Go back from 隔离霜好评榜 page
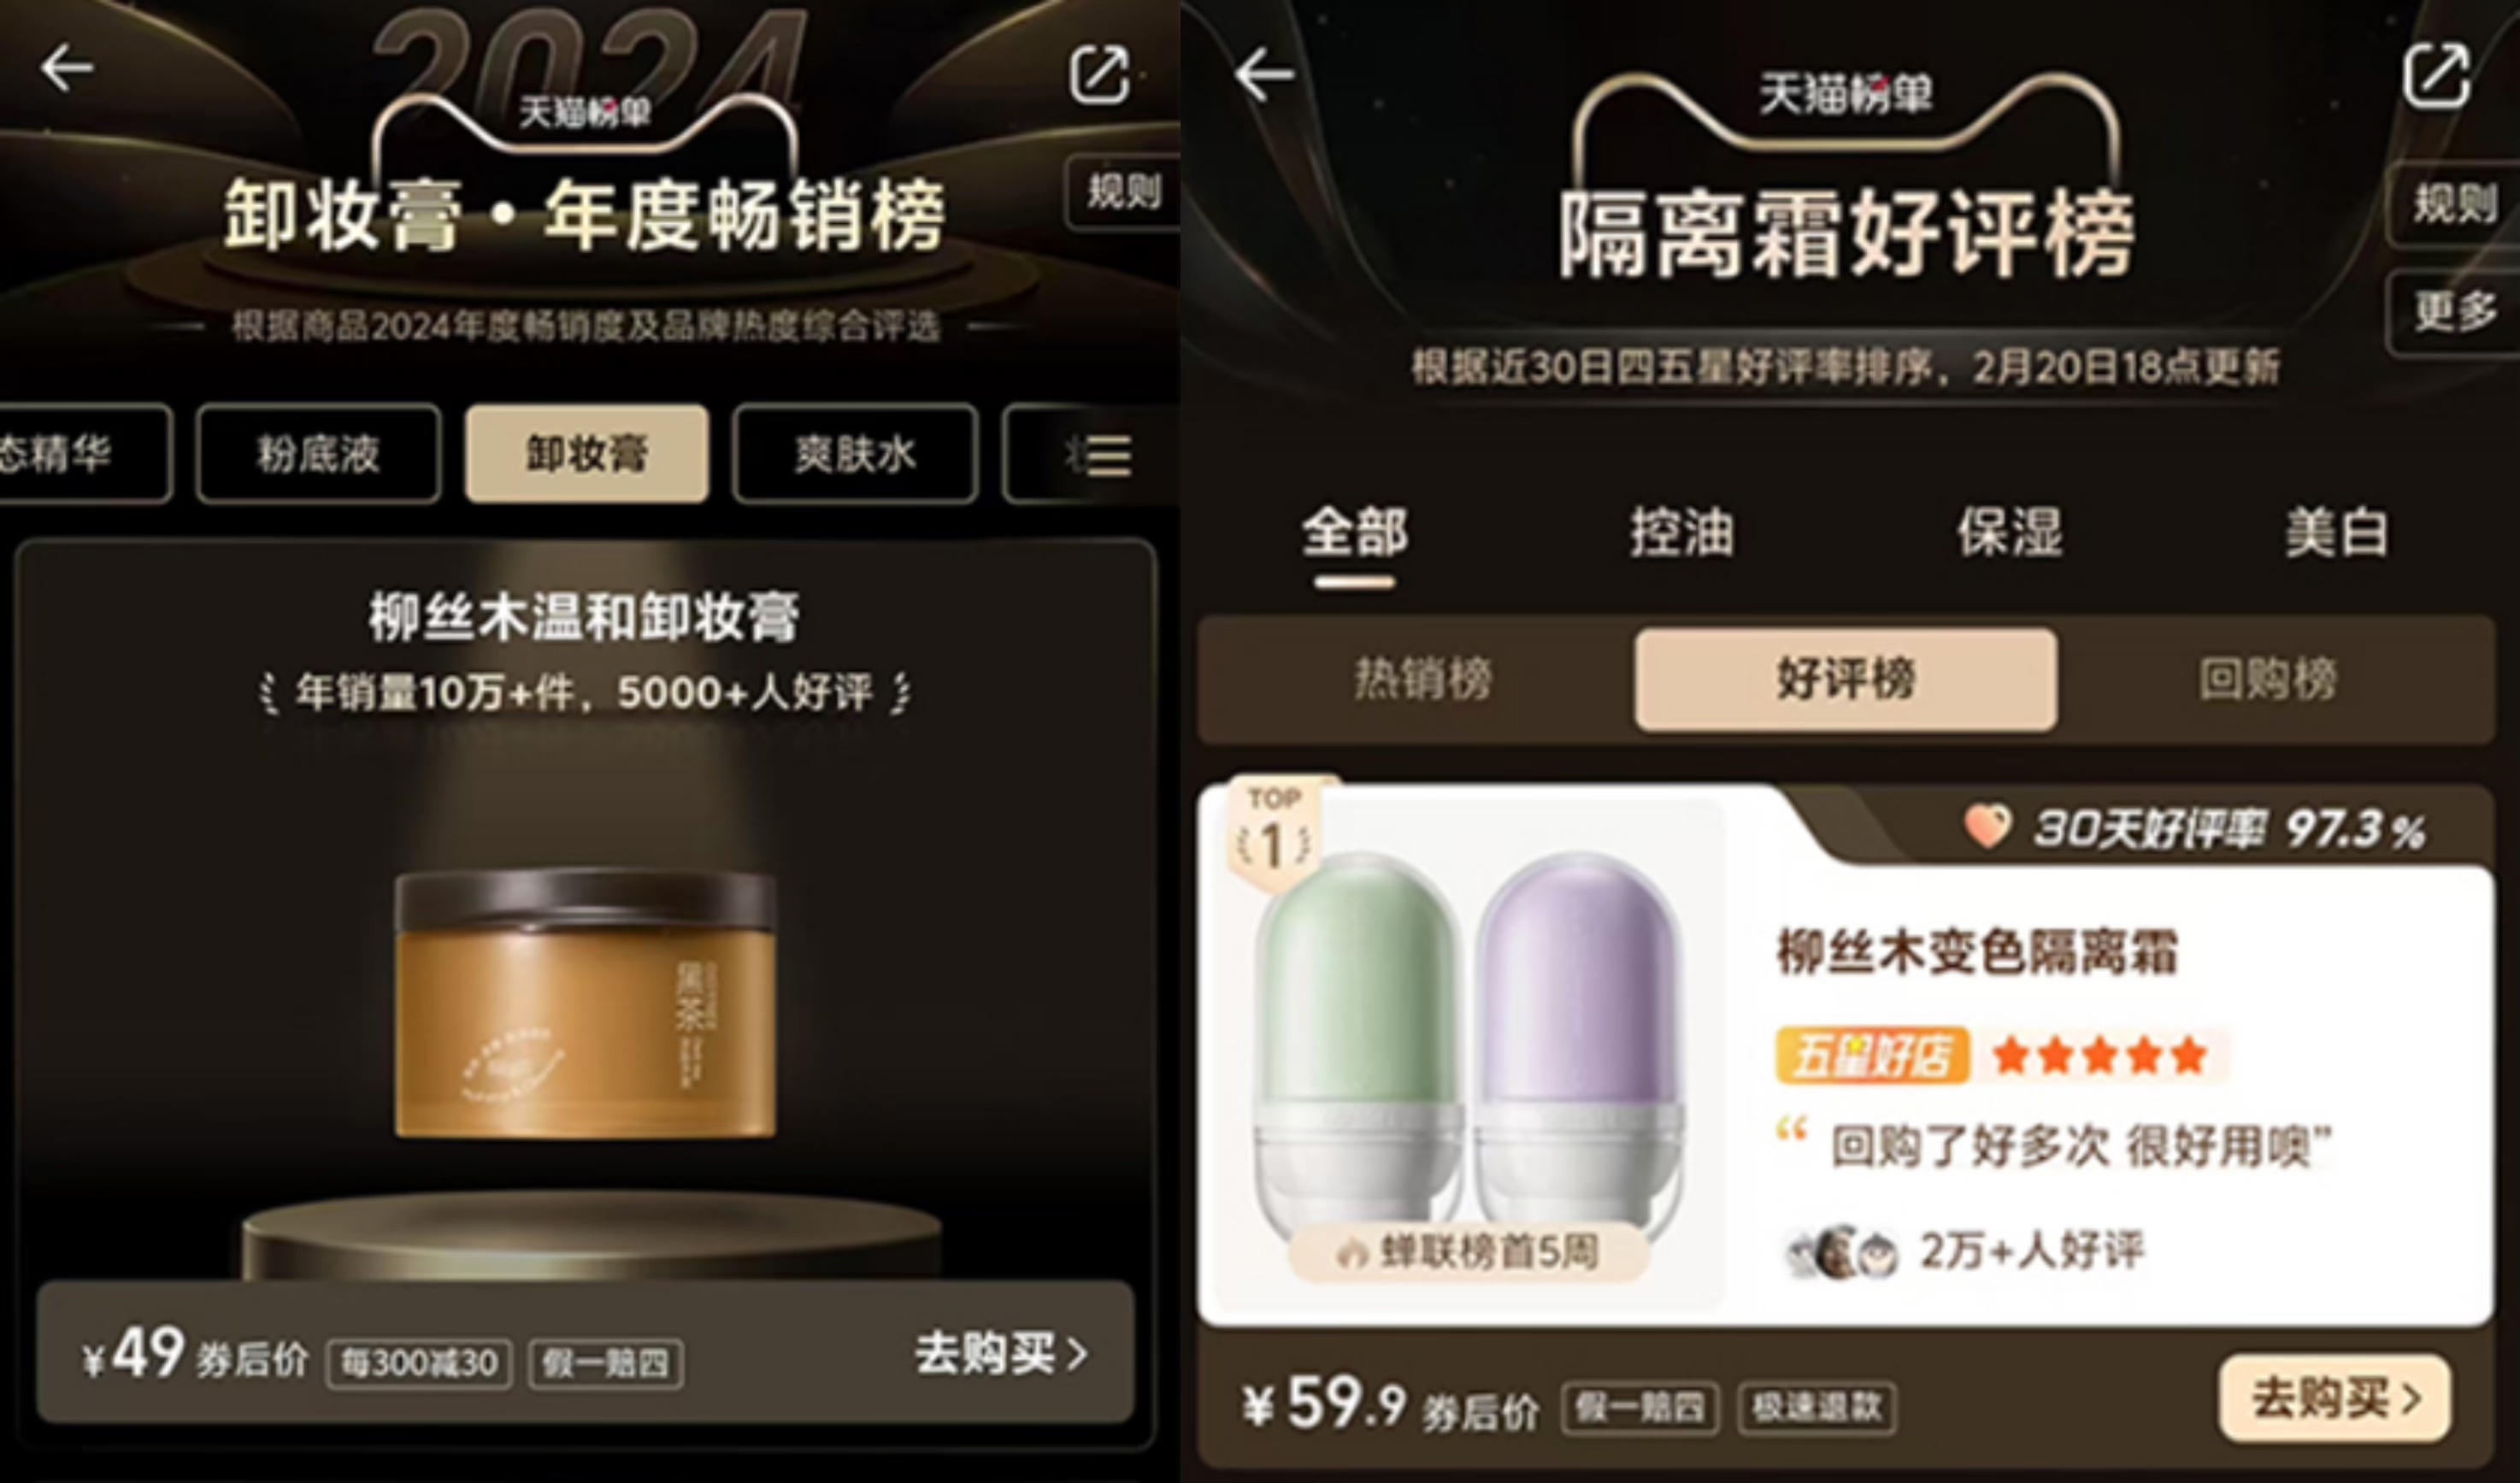The image size is (2520, 1483). click(x=1264, y=74)
